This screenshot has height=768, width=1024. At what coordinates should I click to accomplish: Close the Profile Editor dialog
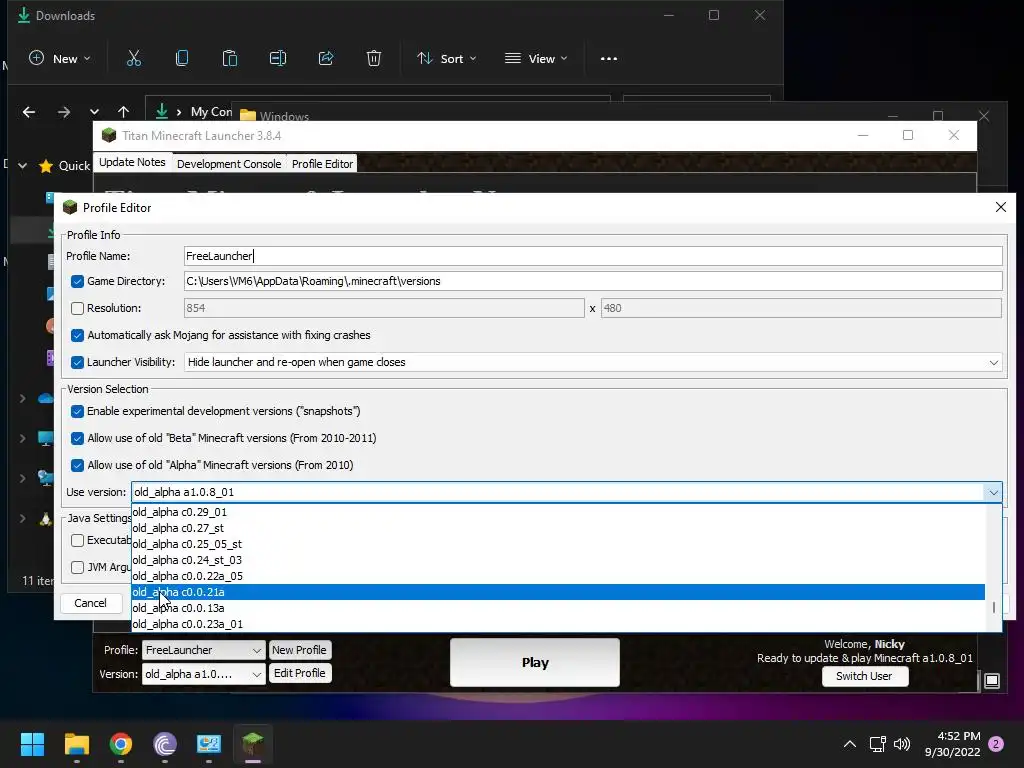pyautogui.click(x=1000, y=207)
